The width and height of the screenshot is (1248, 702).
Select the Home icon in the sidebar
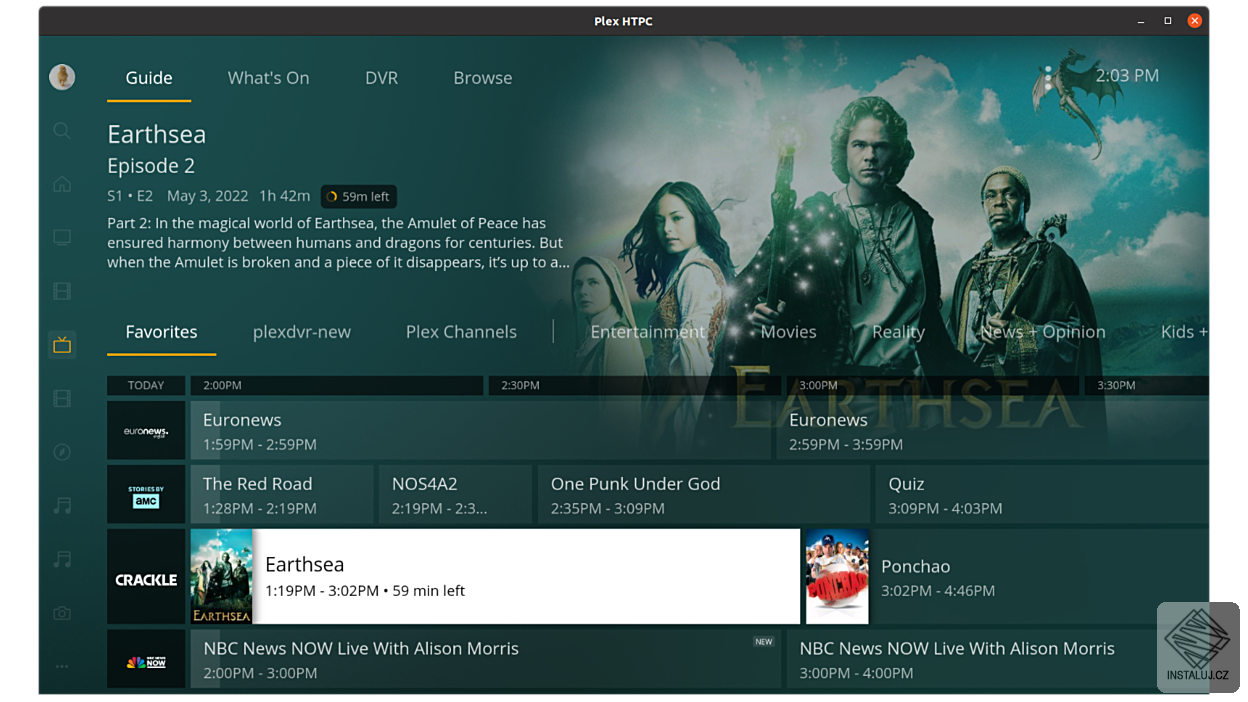pos(62,184)
